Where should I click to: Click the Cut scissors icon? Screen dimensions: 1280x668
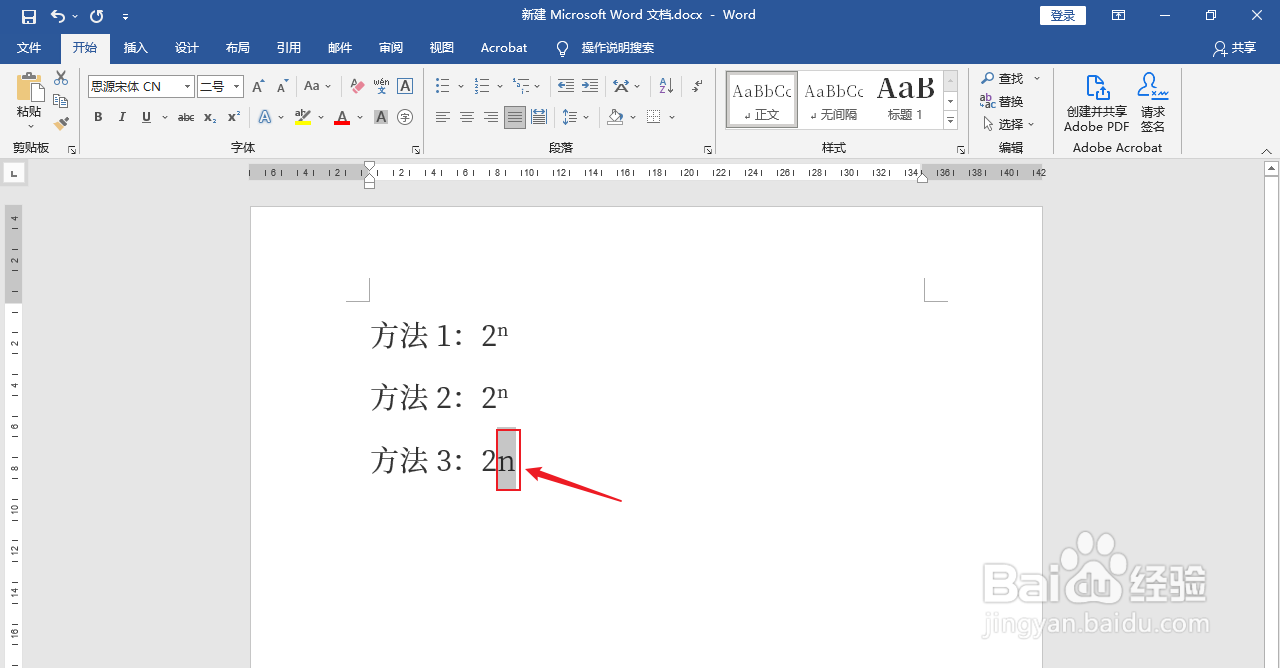click(x=61, y=78)
